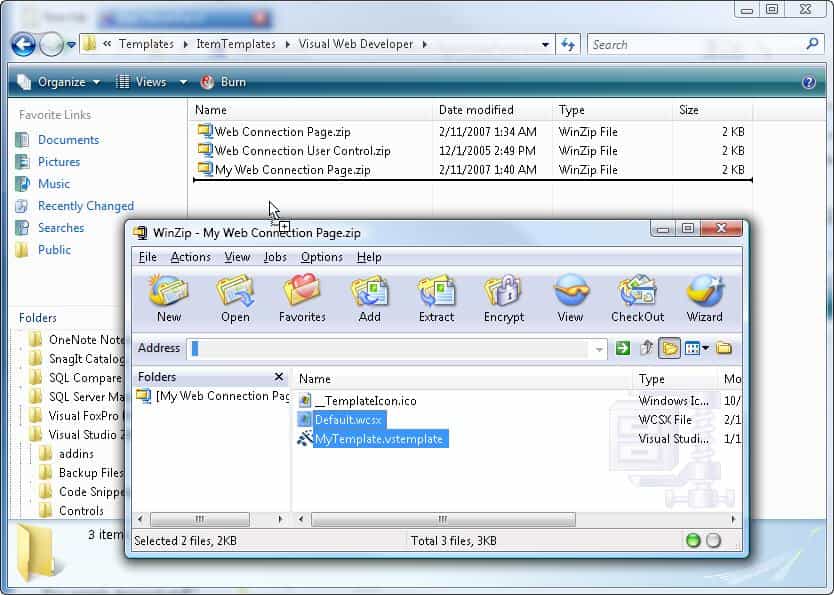Close the WinZip Folders pane
Screen dimensions: 834x595
[279, 376]
